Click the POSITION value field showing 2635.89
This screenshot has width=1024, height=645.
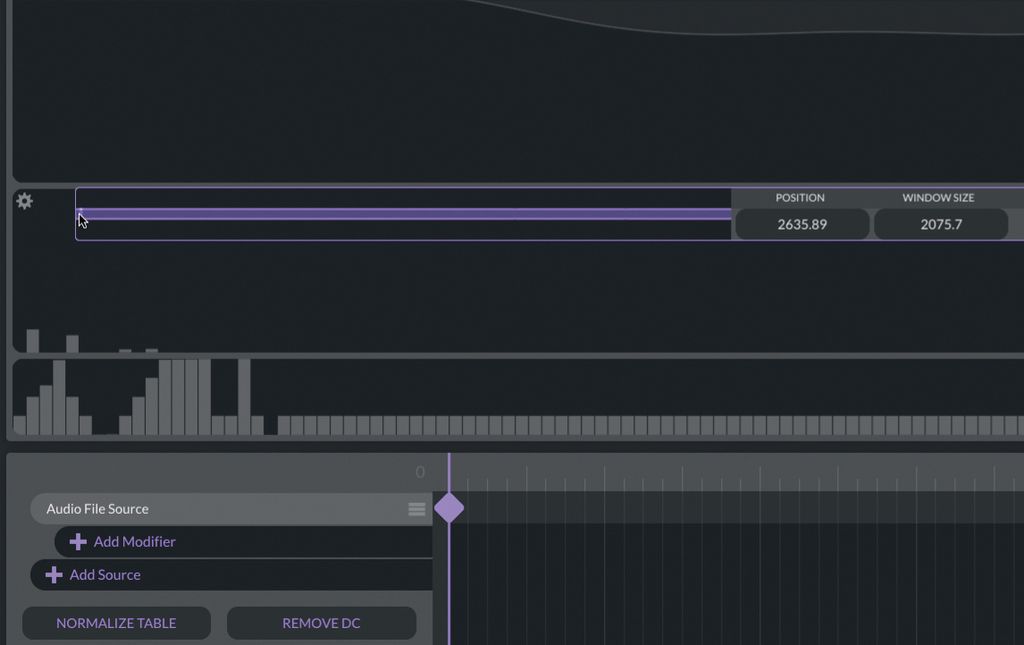[801, 224]
